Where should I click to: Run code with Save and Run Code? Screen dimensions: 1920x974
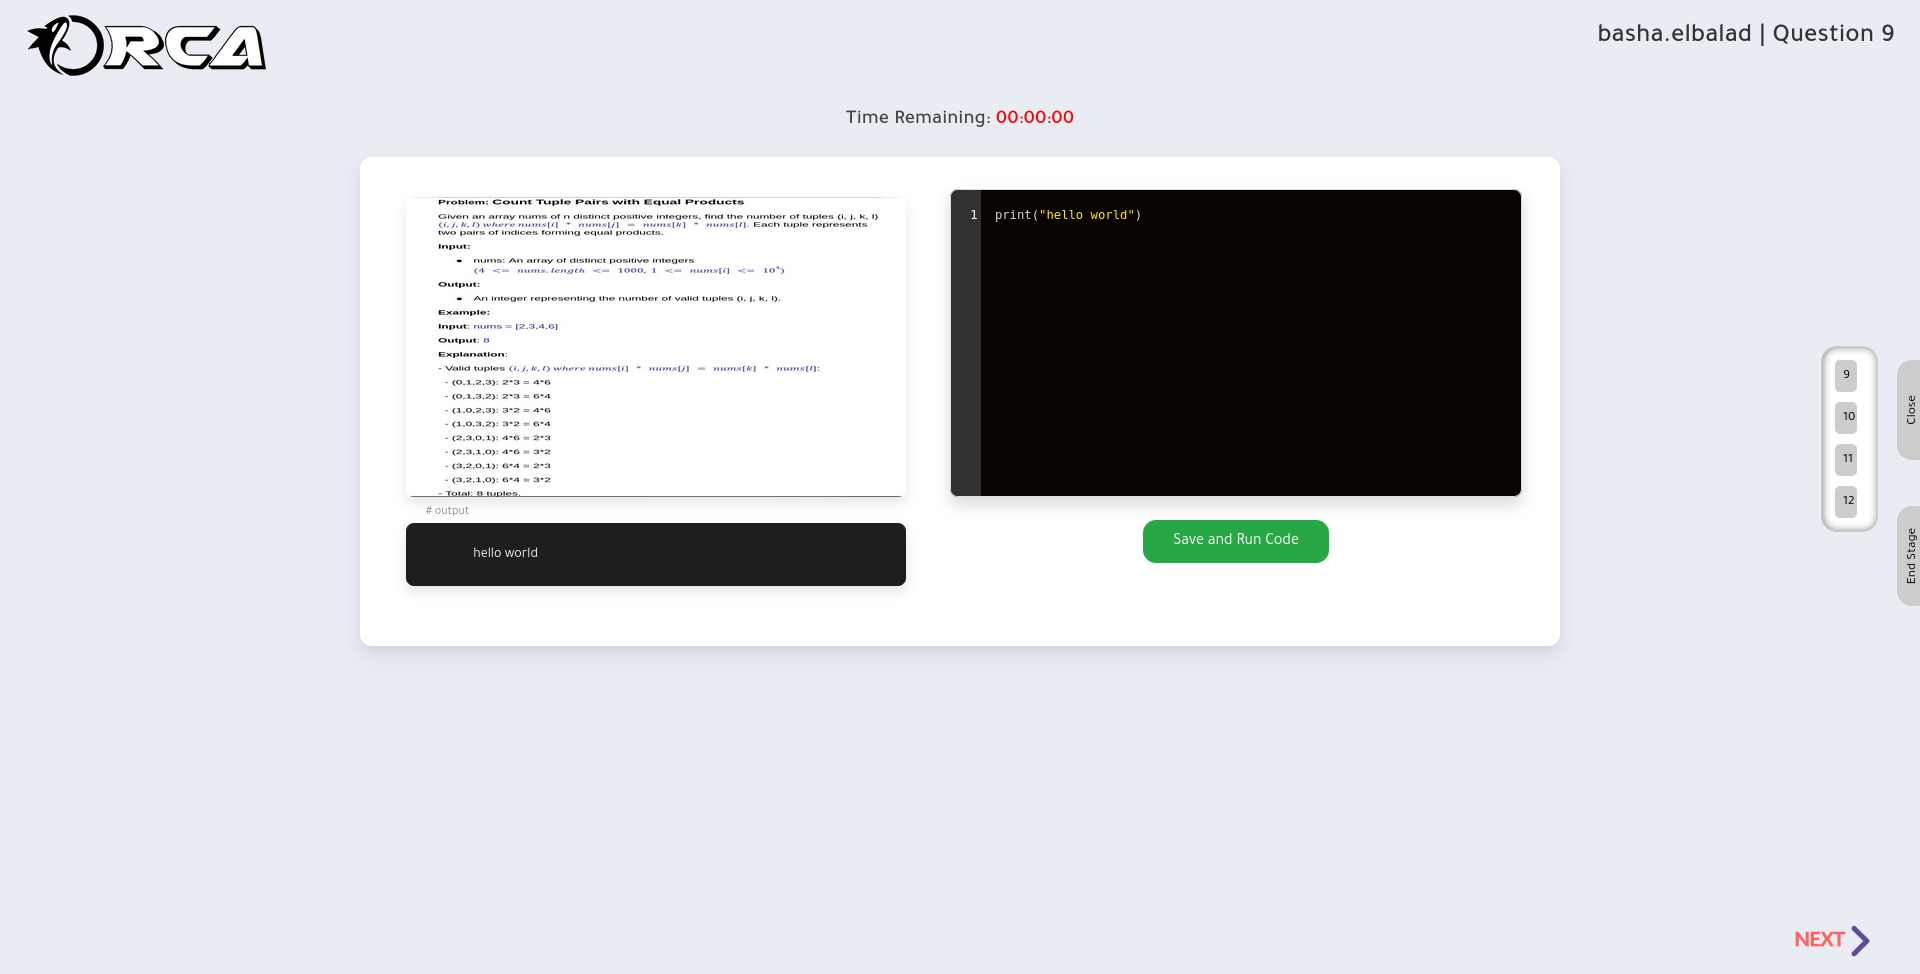pos(1236,541)
